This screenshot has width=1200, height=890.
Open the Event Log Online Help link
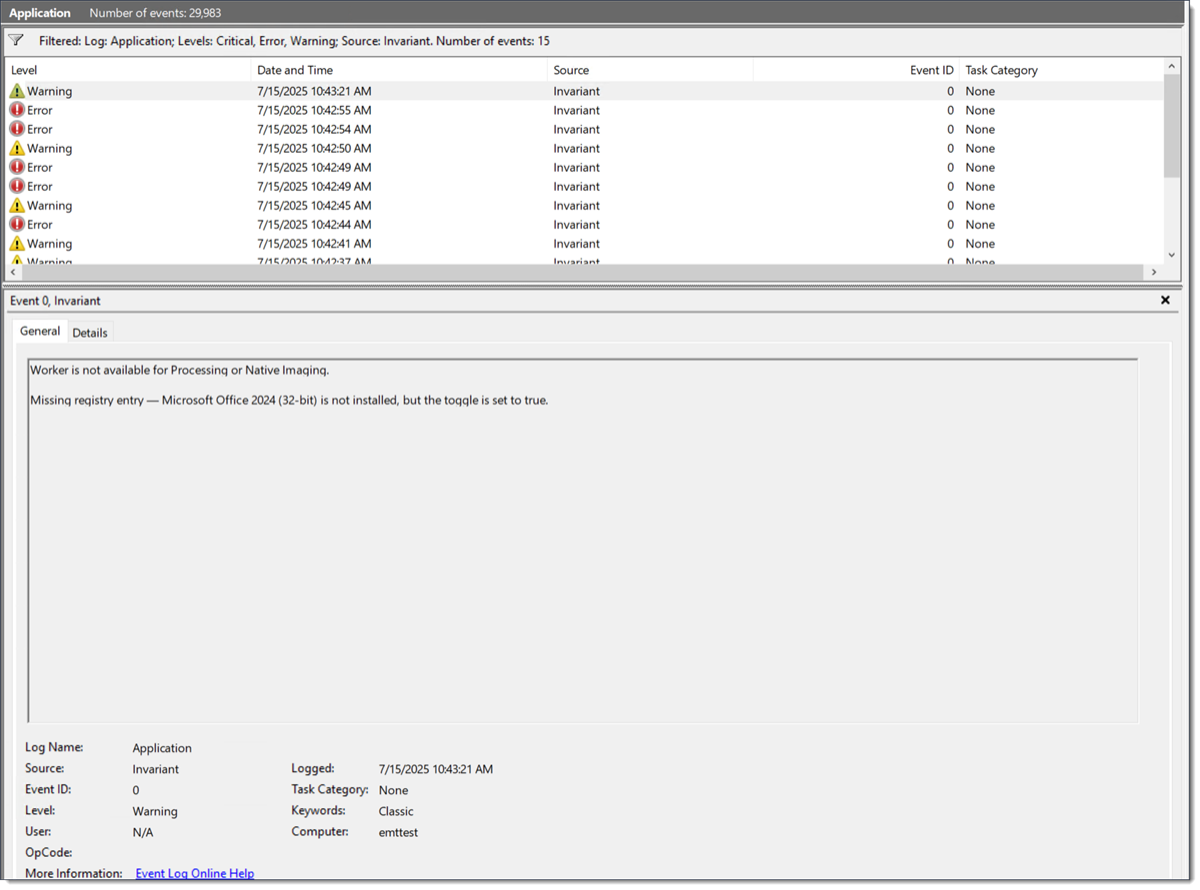click(194, 873)
